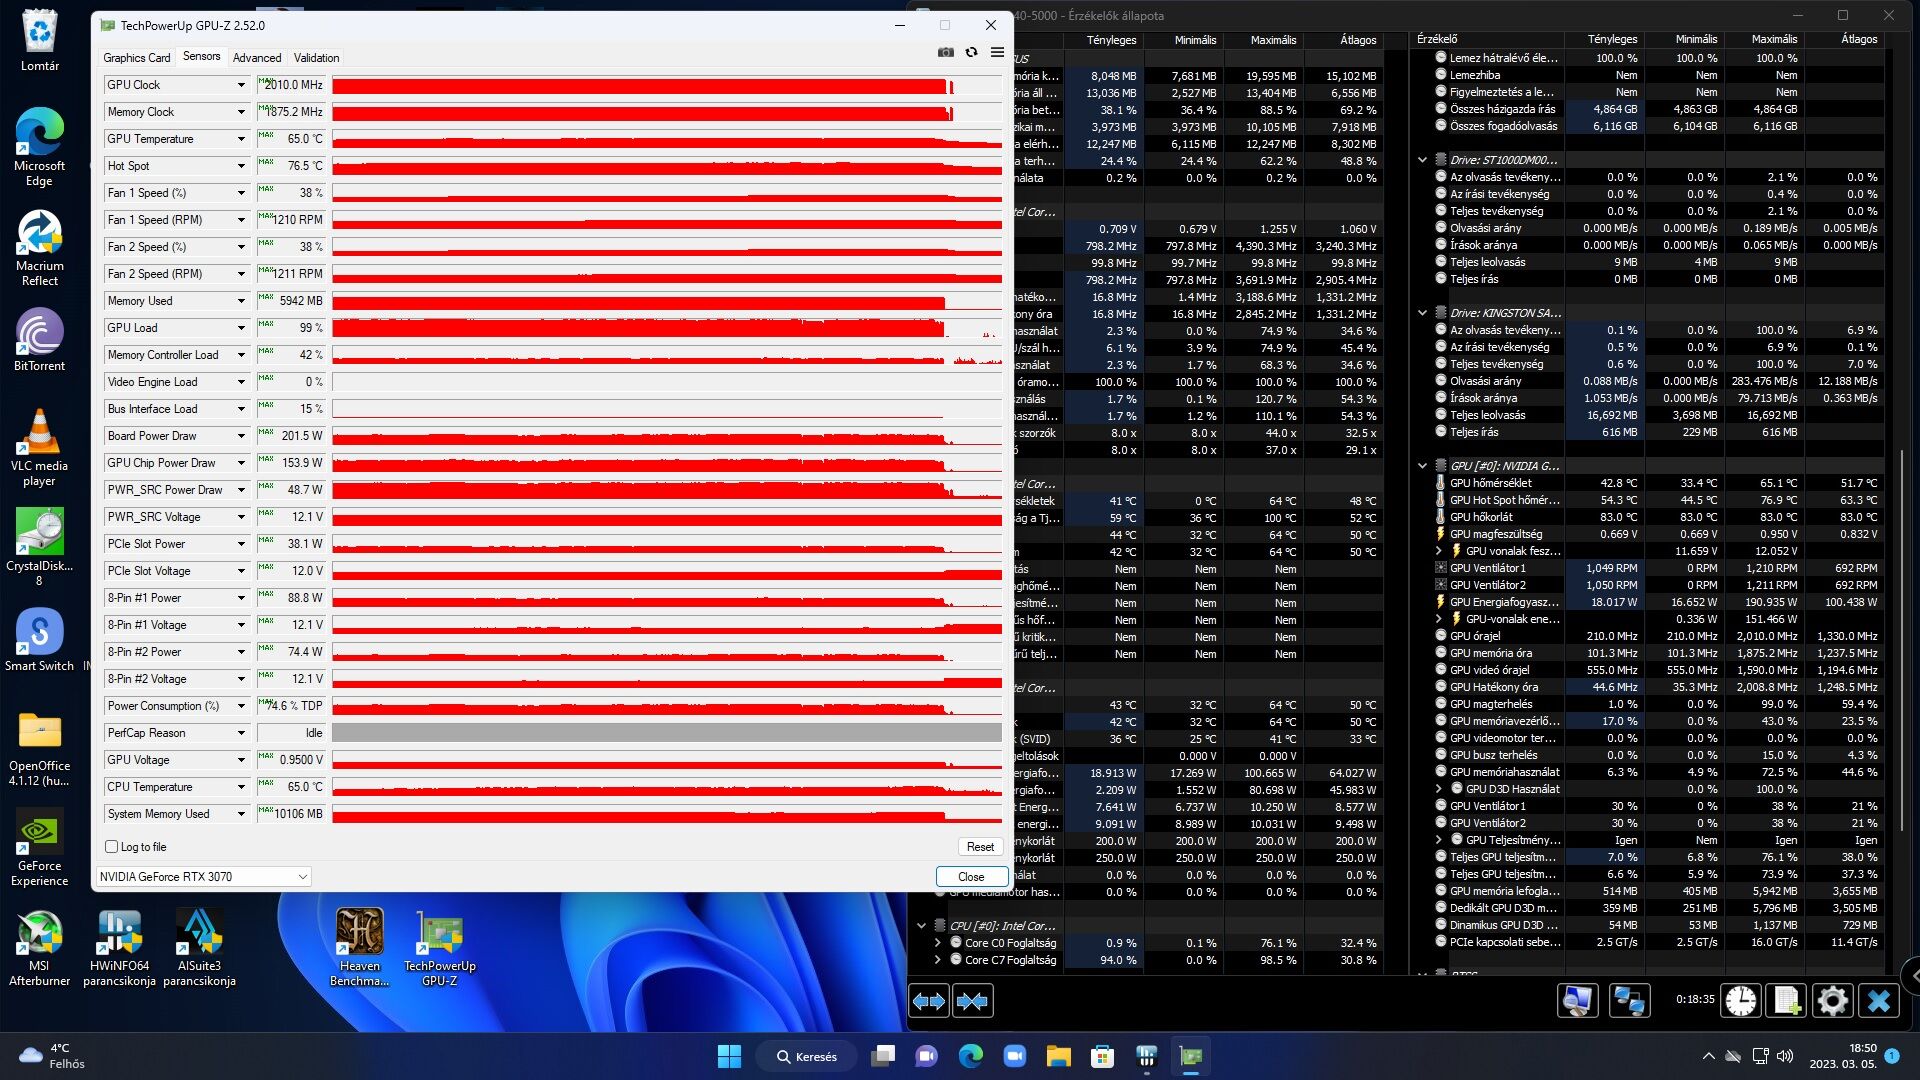The image size is (1920, 1080).
Task: Open the Validation tab
Action: pos(316,58)
